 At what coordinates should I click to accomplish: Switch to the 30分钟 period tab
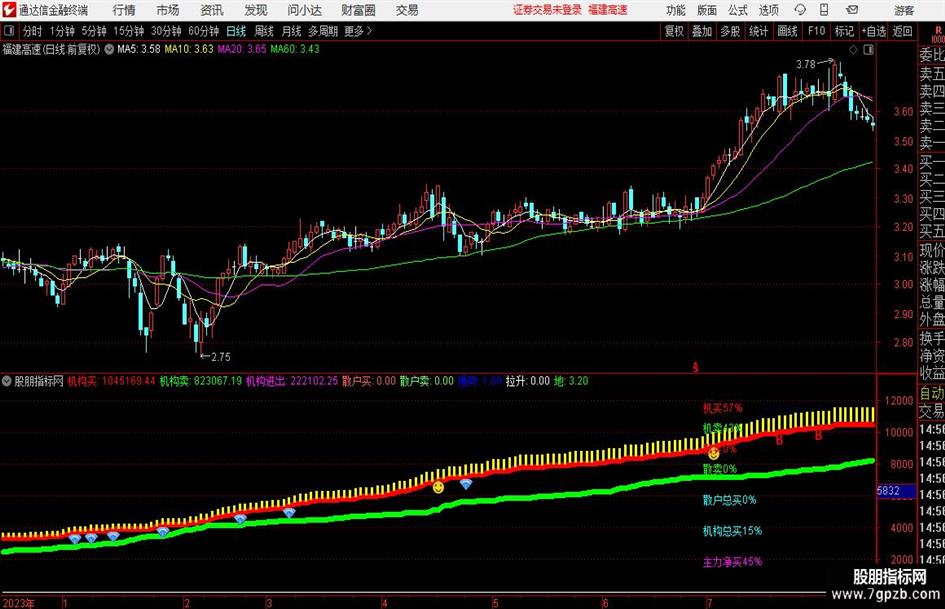(166, 31)
